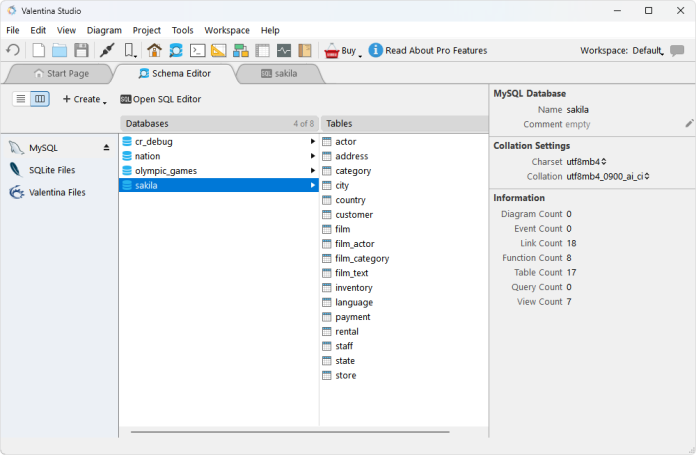The height and width of the screenshot is (455, 696).
Task: Switch to the sakila tab
Action: tap(283, 73)
